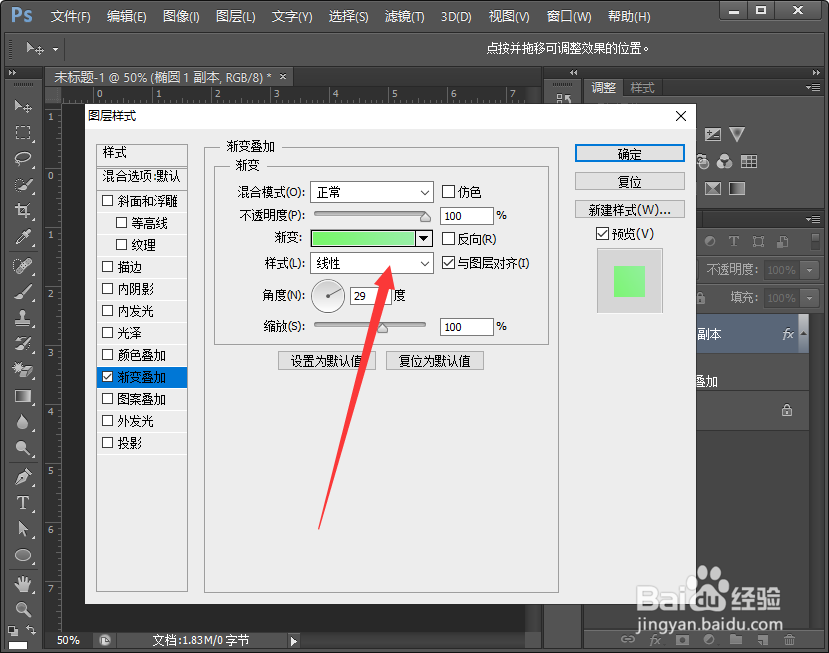
Task: Click the trash icon in the Layers panel
Action: click(789, 640)
